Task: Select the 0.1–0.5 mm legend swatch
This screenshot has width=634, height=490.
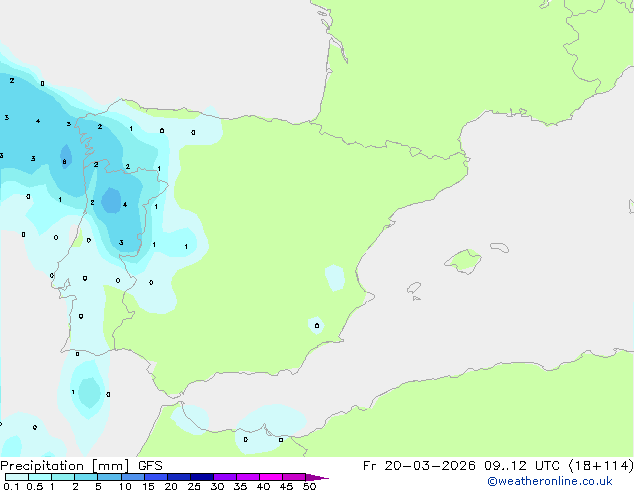Action: point(17,477)
